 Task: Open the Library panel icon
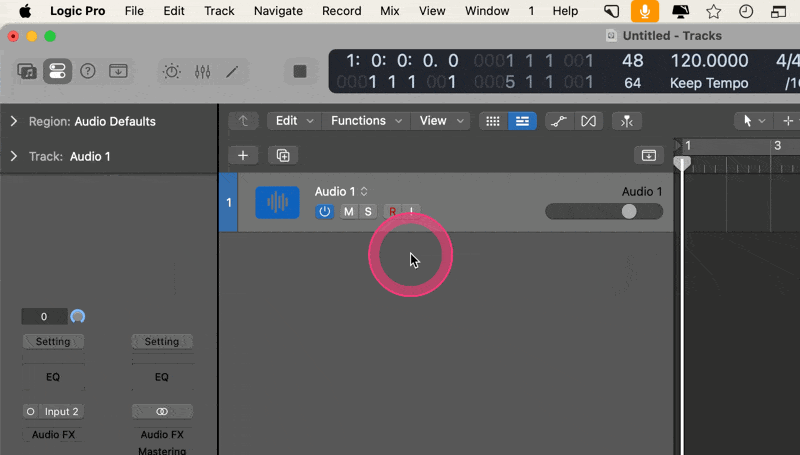click(27, 71)
